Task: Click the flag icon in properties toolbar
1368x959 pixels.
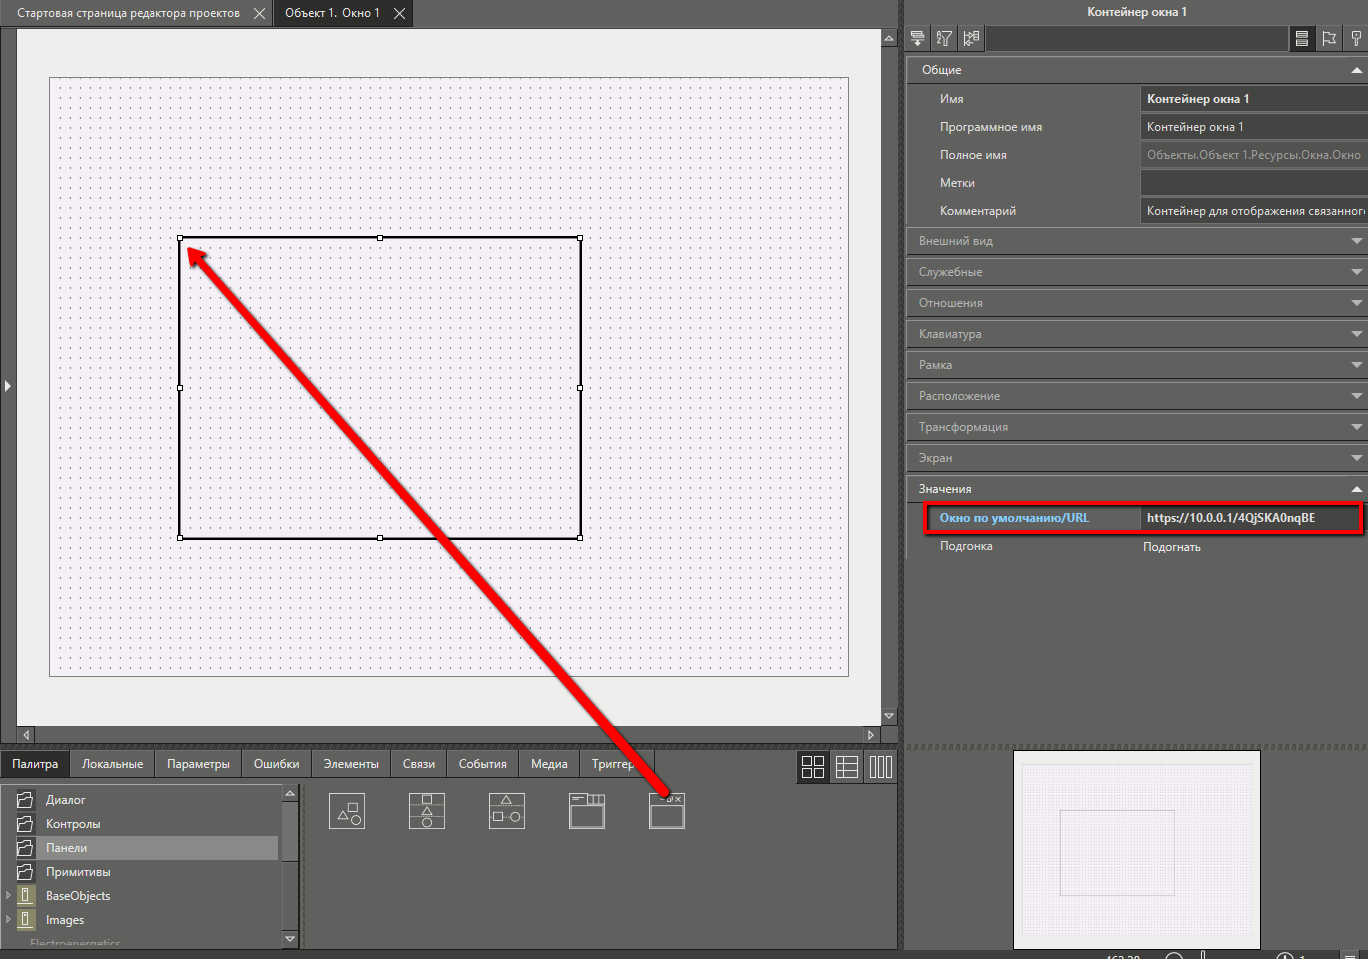Action: tap(1329, 39)
